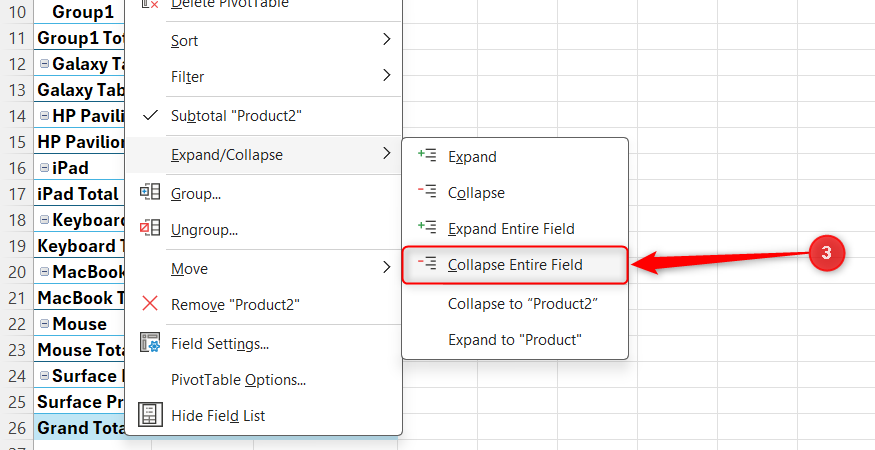Collapse the Mouse row with minus button

(44, 324)
